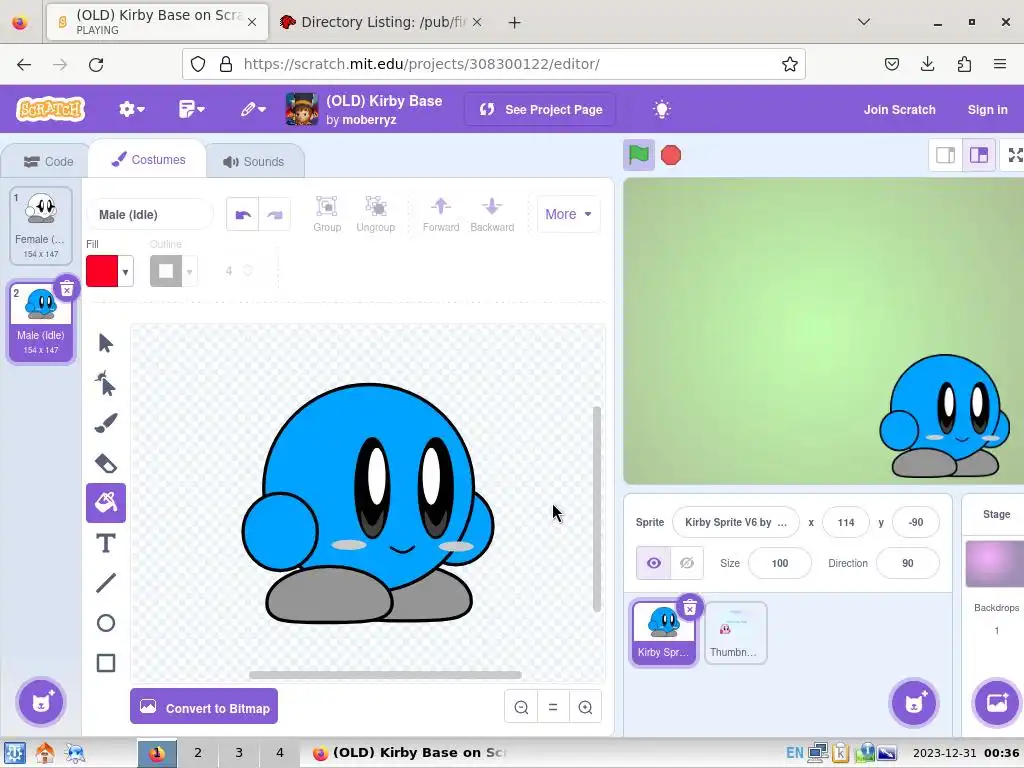Select the Circle tool

pos(106,623)
